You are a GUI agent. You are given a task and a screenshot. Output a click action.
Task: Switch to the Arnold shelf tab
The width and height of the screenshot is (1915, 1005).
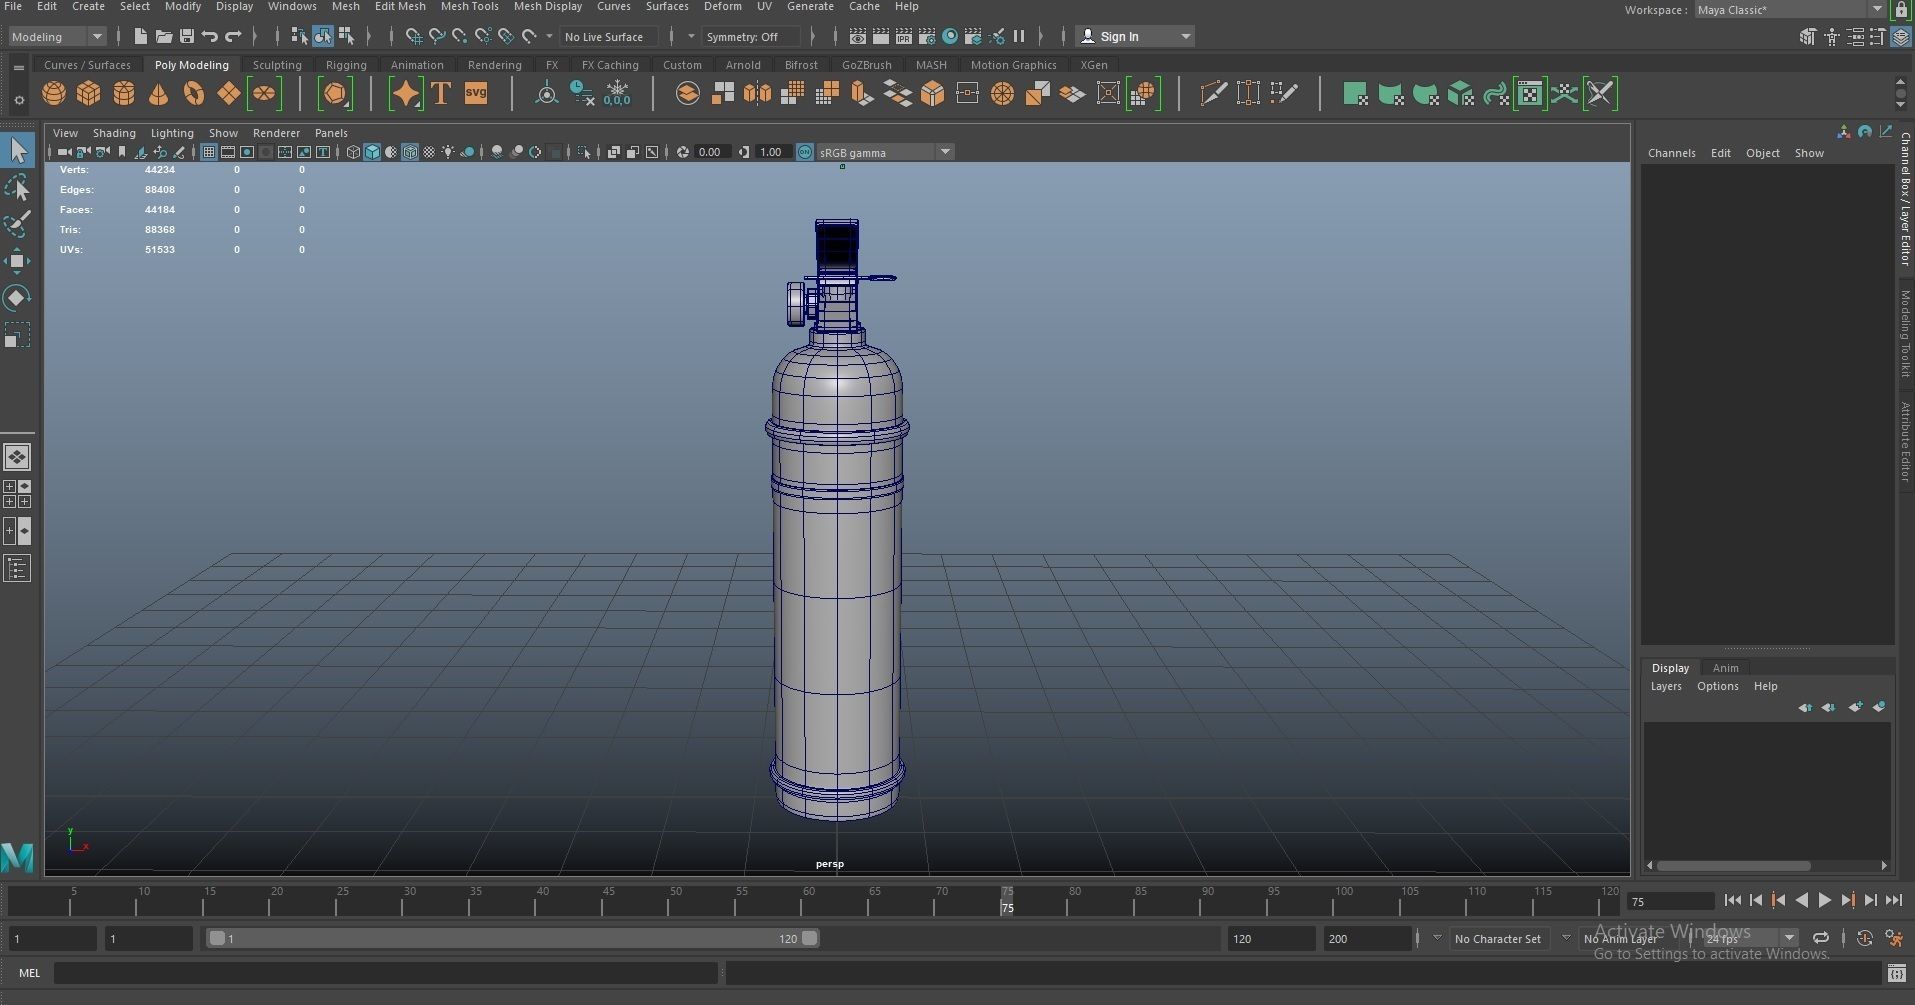point(743,65)
